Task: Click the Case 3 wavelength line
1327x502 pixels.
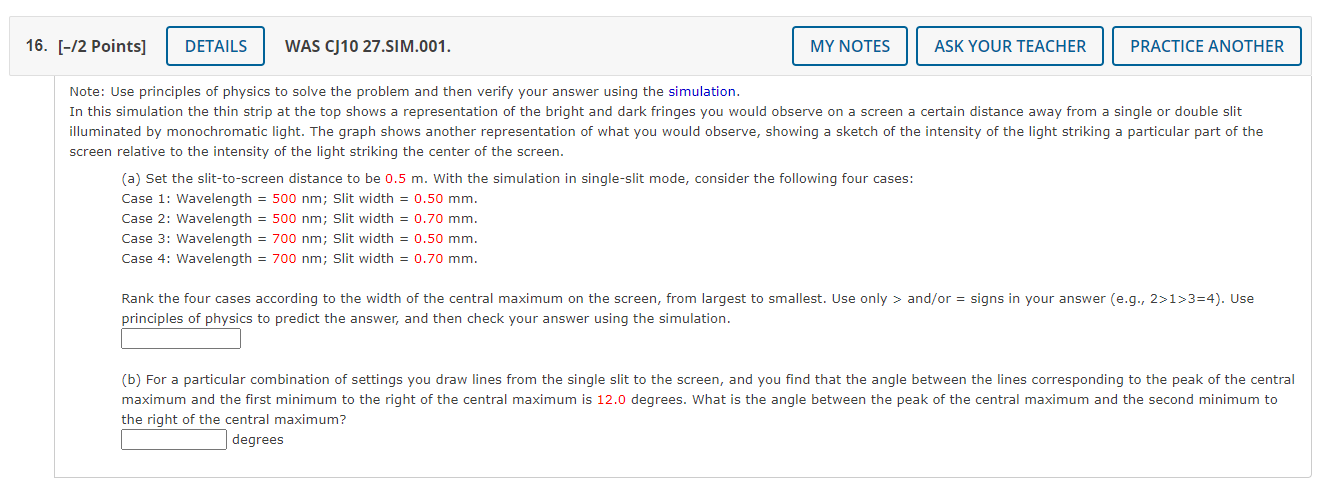Action: click(x=299, y=239)
